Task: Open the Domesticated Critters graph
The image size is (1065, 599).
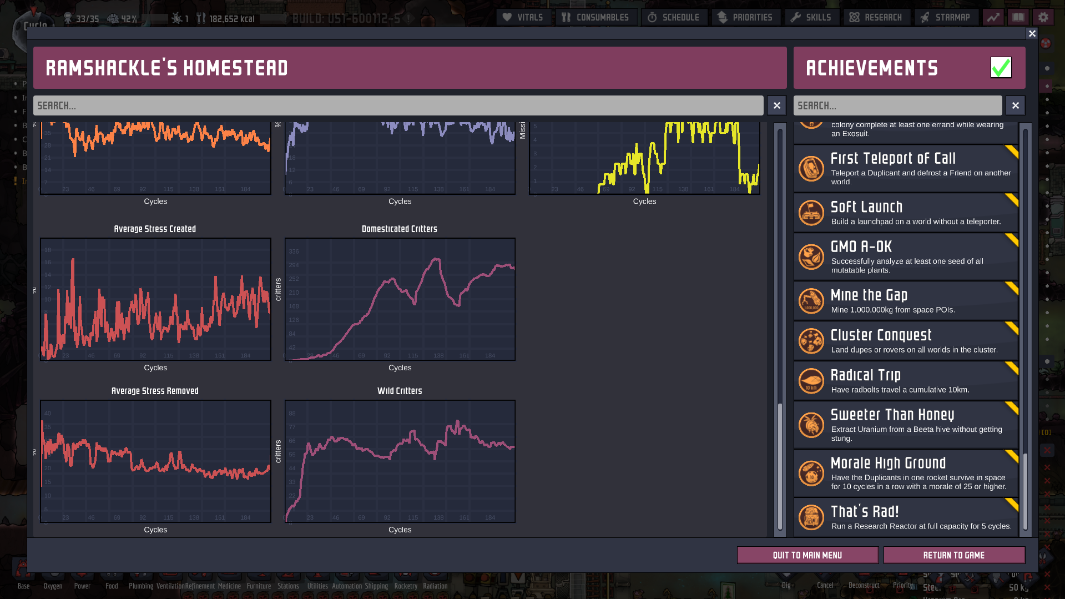Action: pyautogui.click(x=400, y=299)
